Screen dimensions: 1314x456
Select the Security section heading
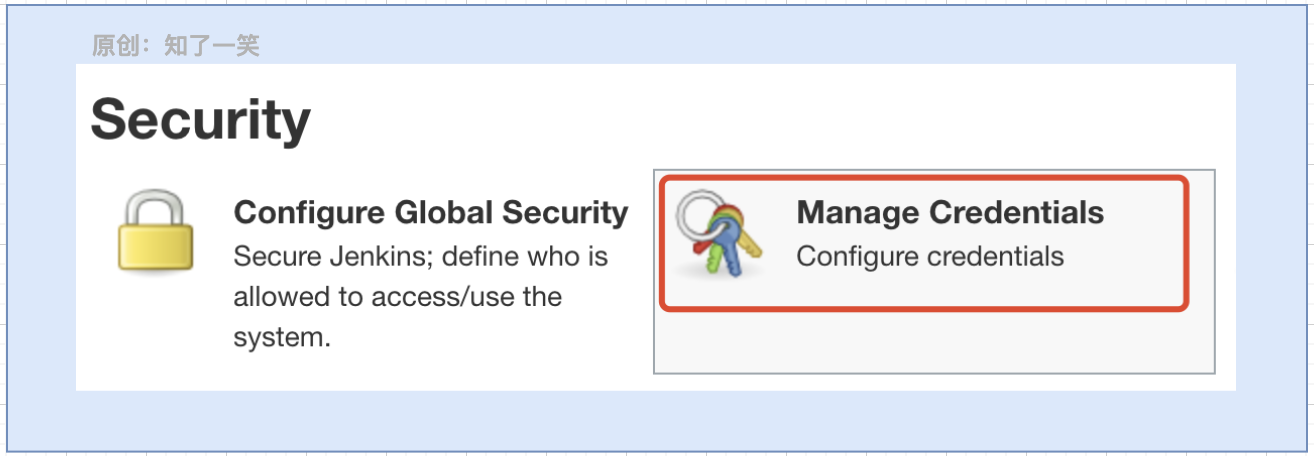coord(201,121)
